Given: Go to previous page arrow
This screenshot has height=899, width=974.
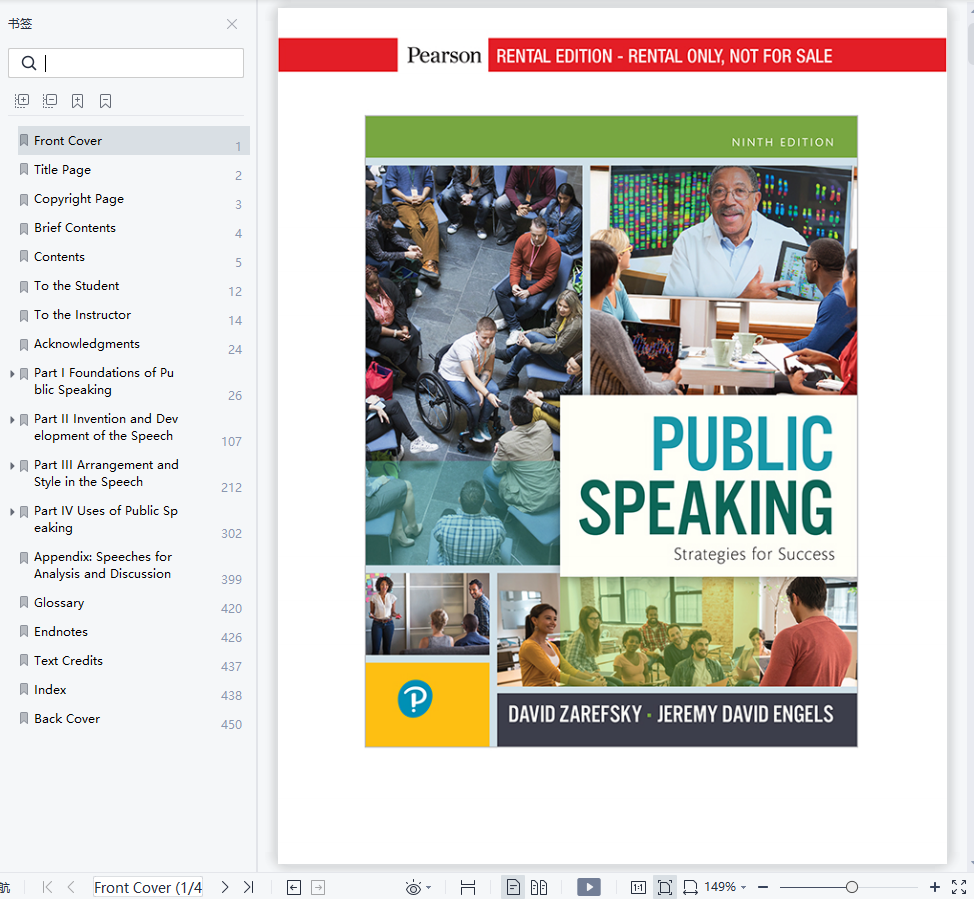Looking at the screenshot, I should pos(71,887).
